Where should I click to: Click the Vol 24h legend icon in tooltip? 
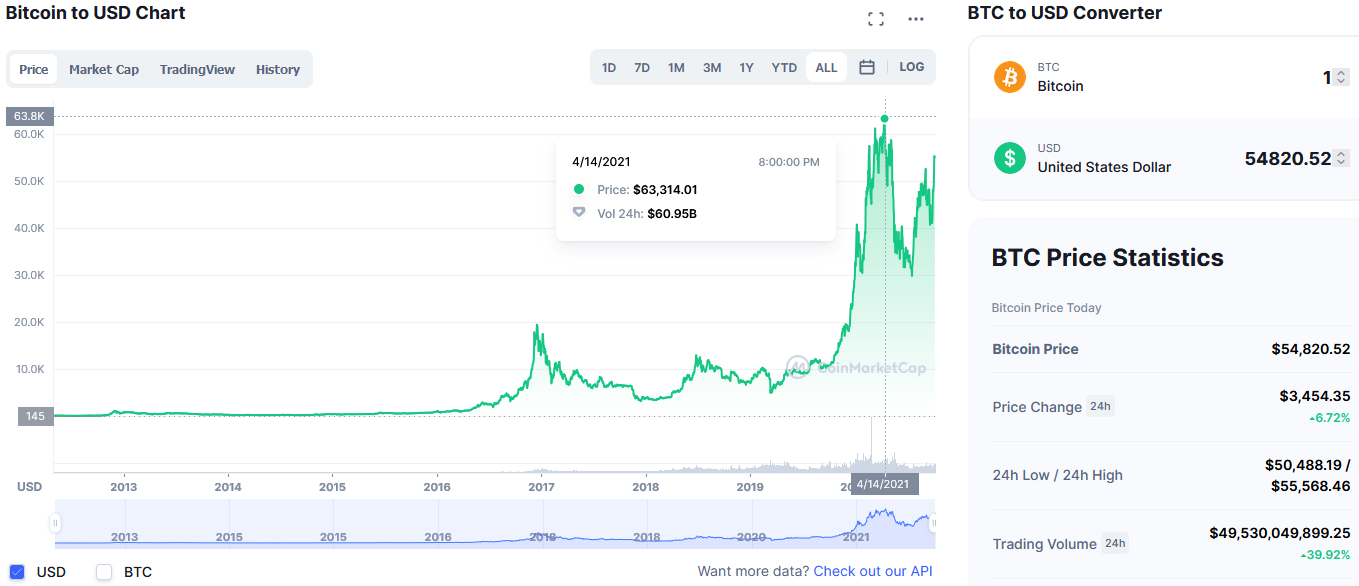point(578,213)
